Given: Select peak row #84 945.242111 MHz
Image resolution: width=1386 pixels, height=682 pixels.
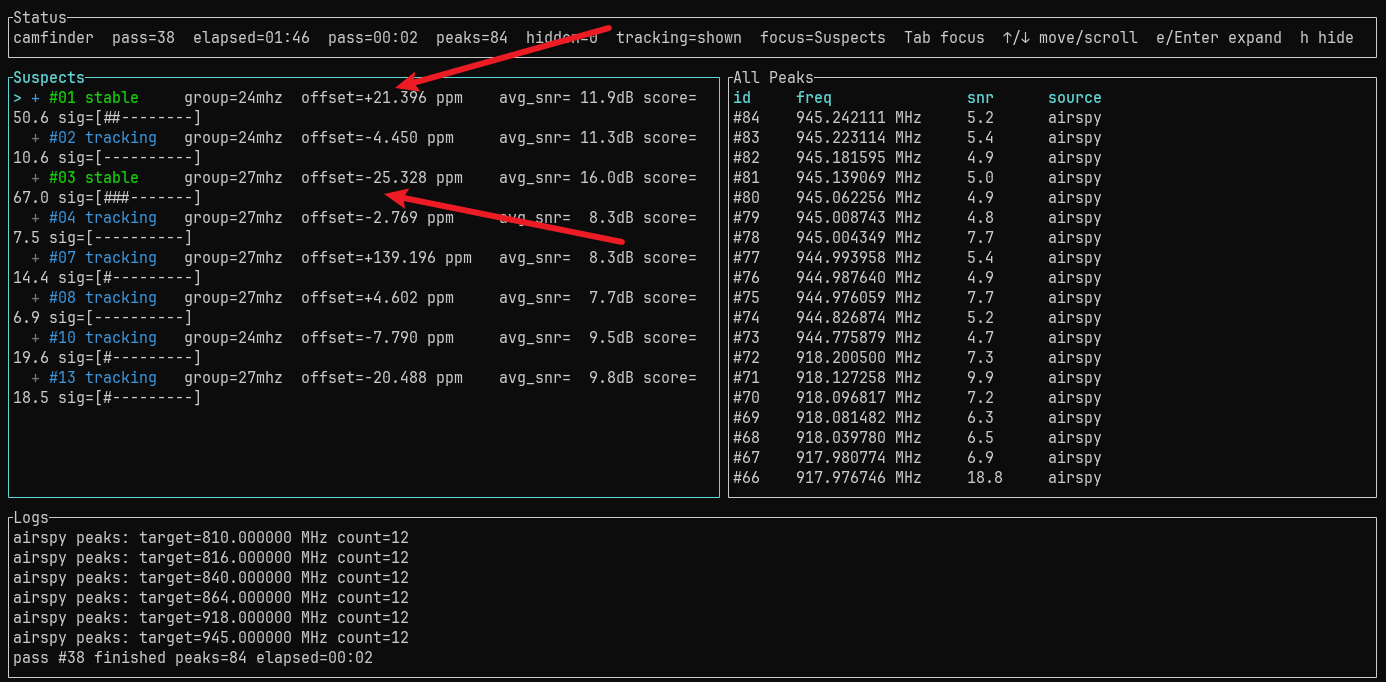Looking at the screenshot, I should click(917, 118).
